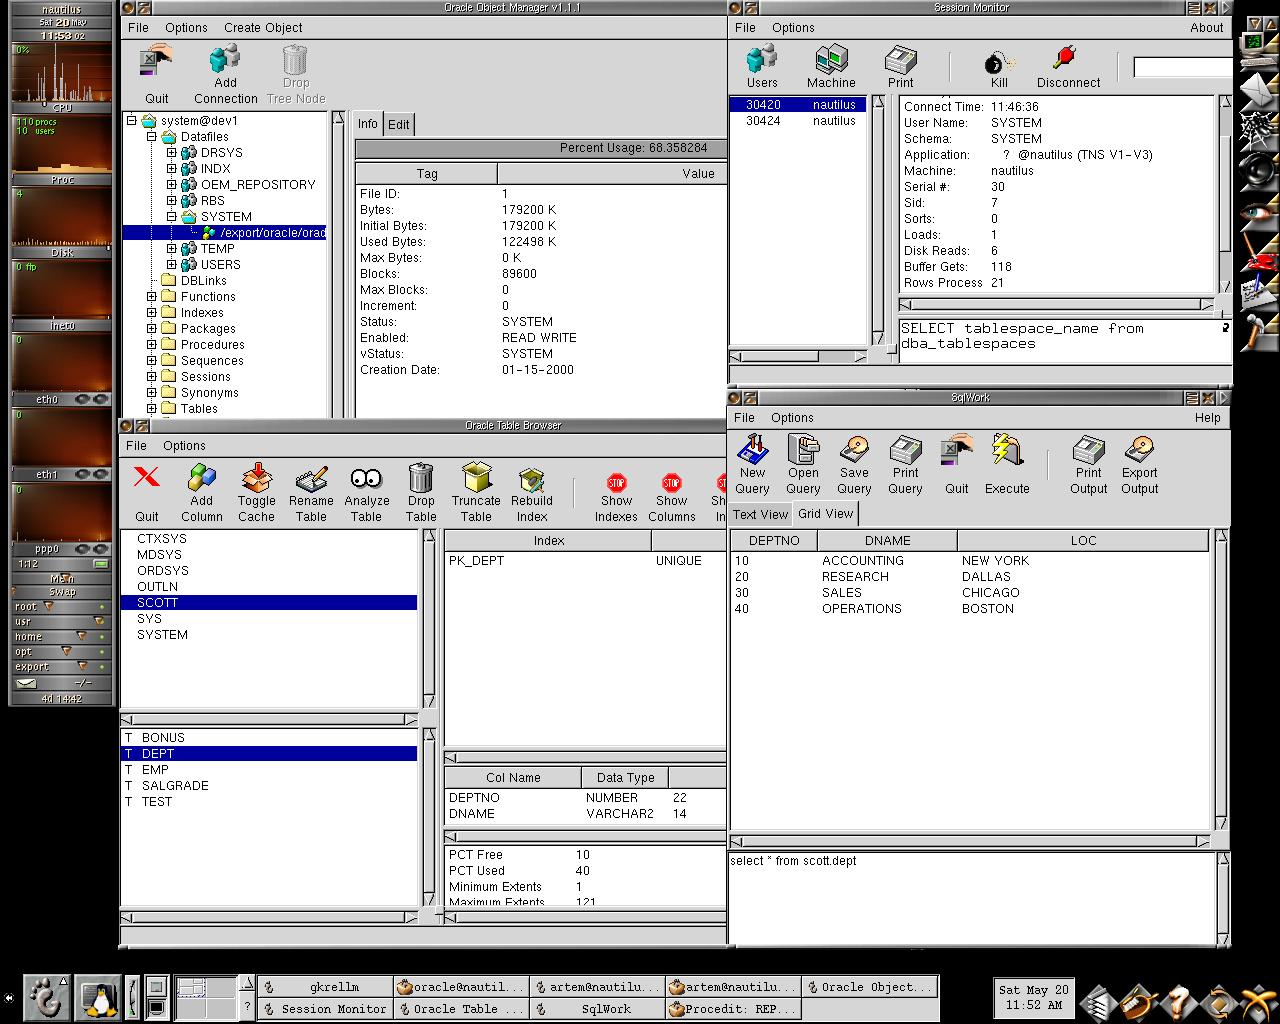Click Quit icon in SqlWork toolbar
The image size is (1280, 1024).
(957, 452)
